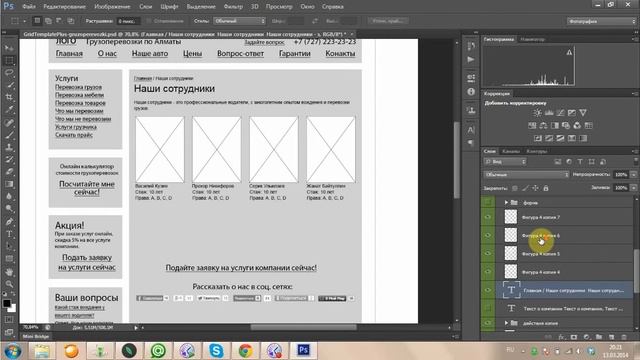Hide the selected Главная / Наши сотрудники layer
640x360 pixels.
click(x=488, y=290)
